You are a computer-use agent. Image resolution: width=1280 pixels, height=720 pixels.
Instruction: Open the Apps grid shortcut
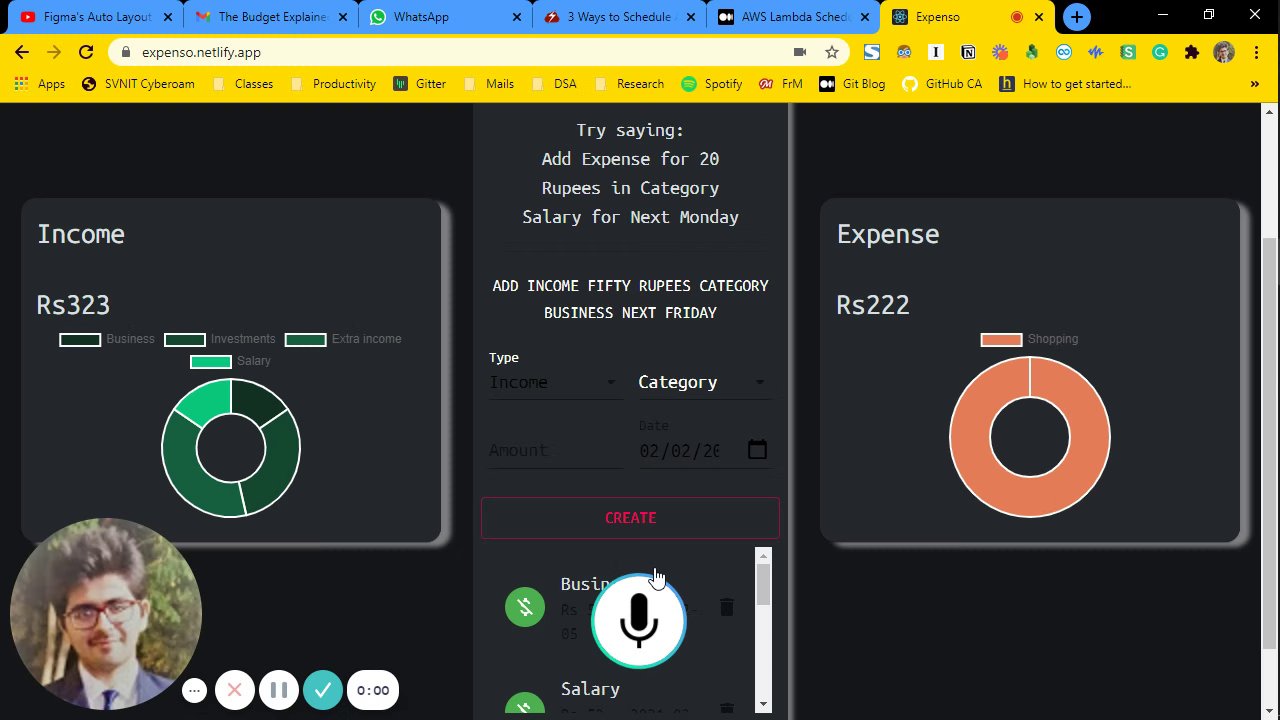pyautogui.click(x=40, y=84)
